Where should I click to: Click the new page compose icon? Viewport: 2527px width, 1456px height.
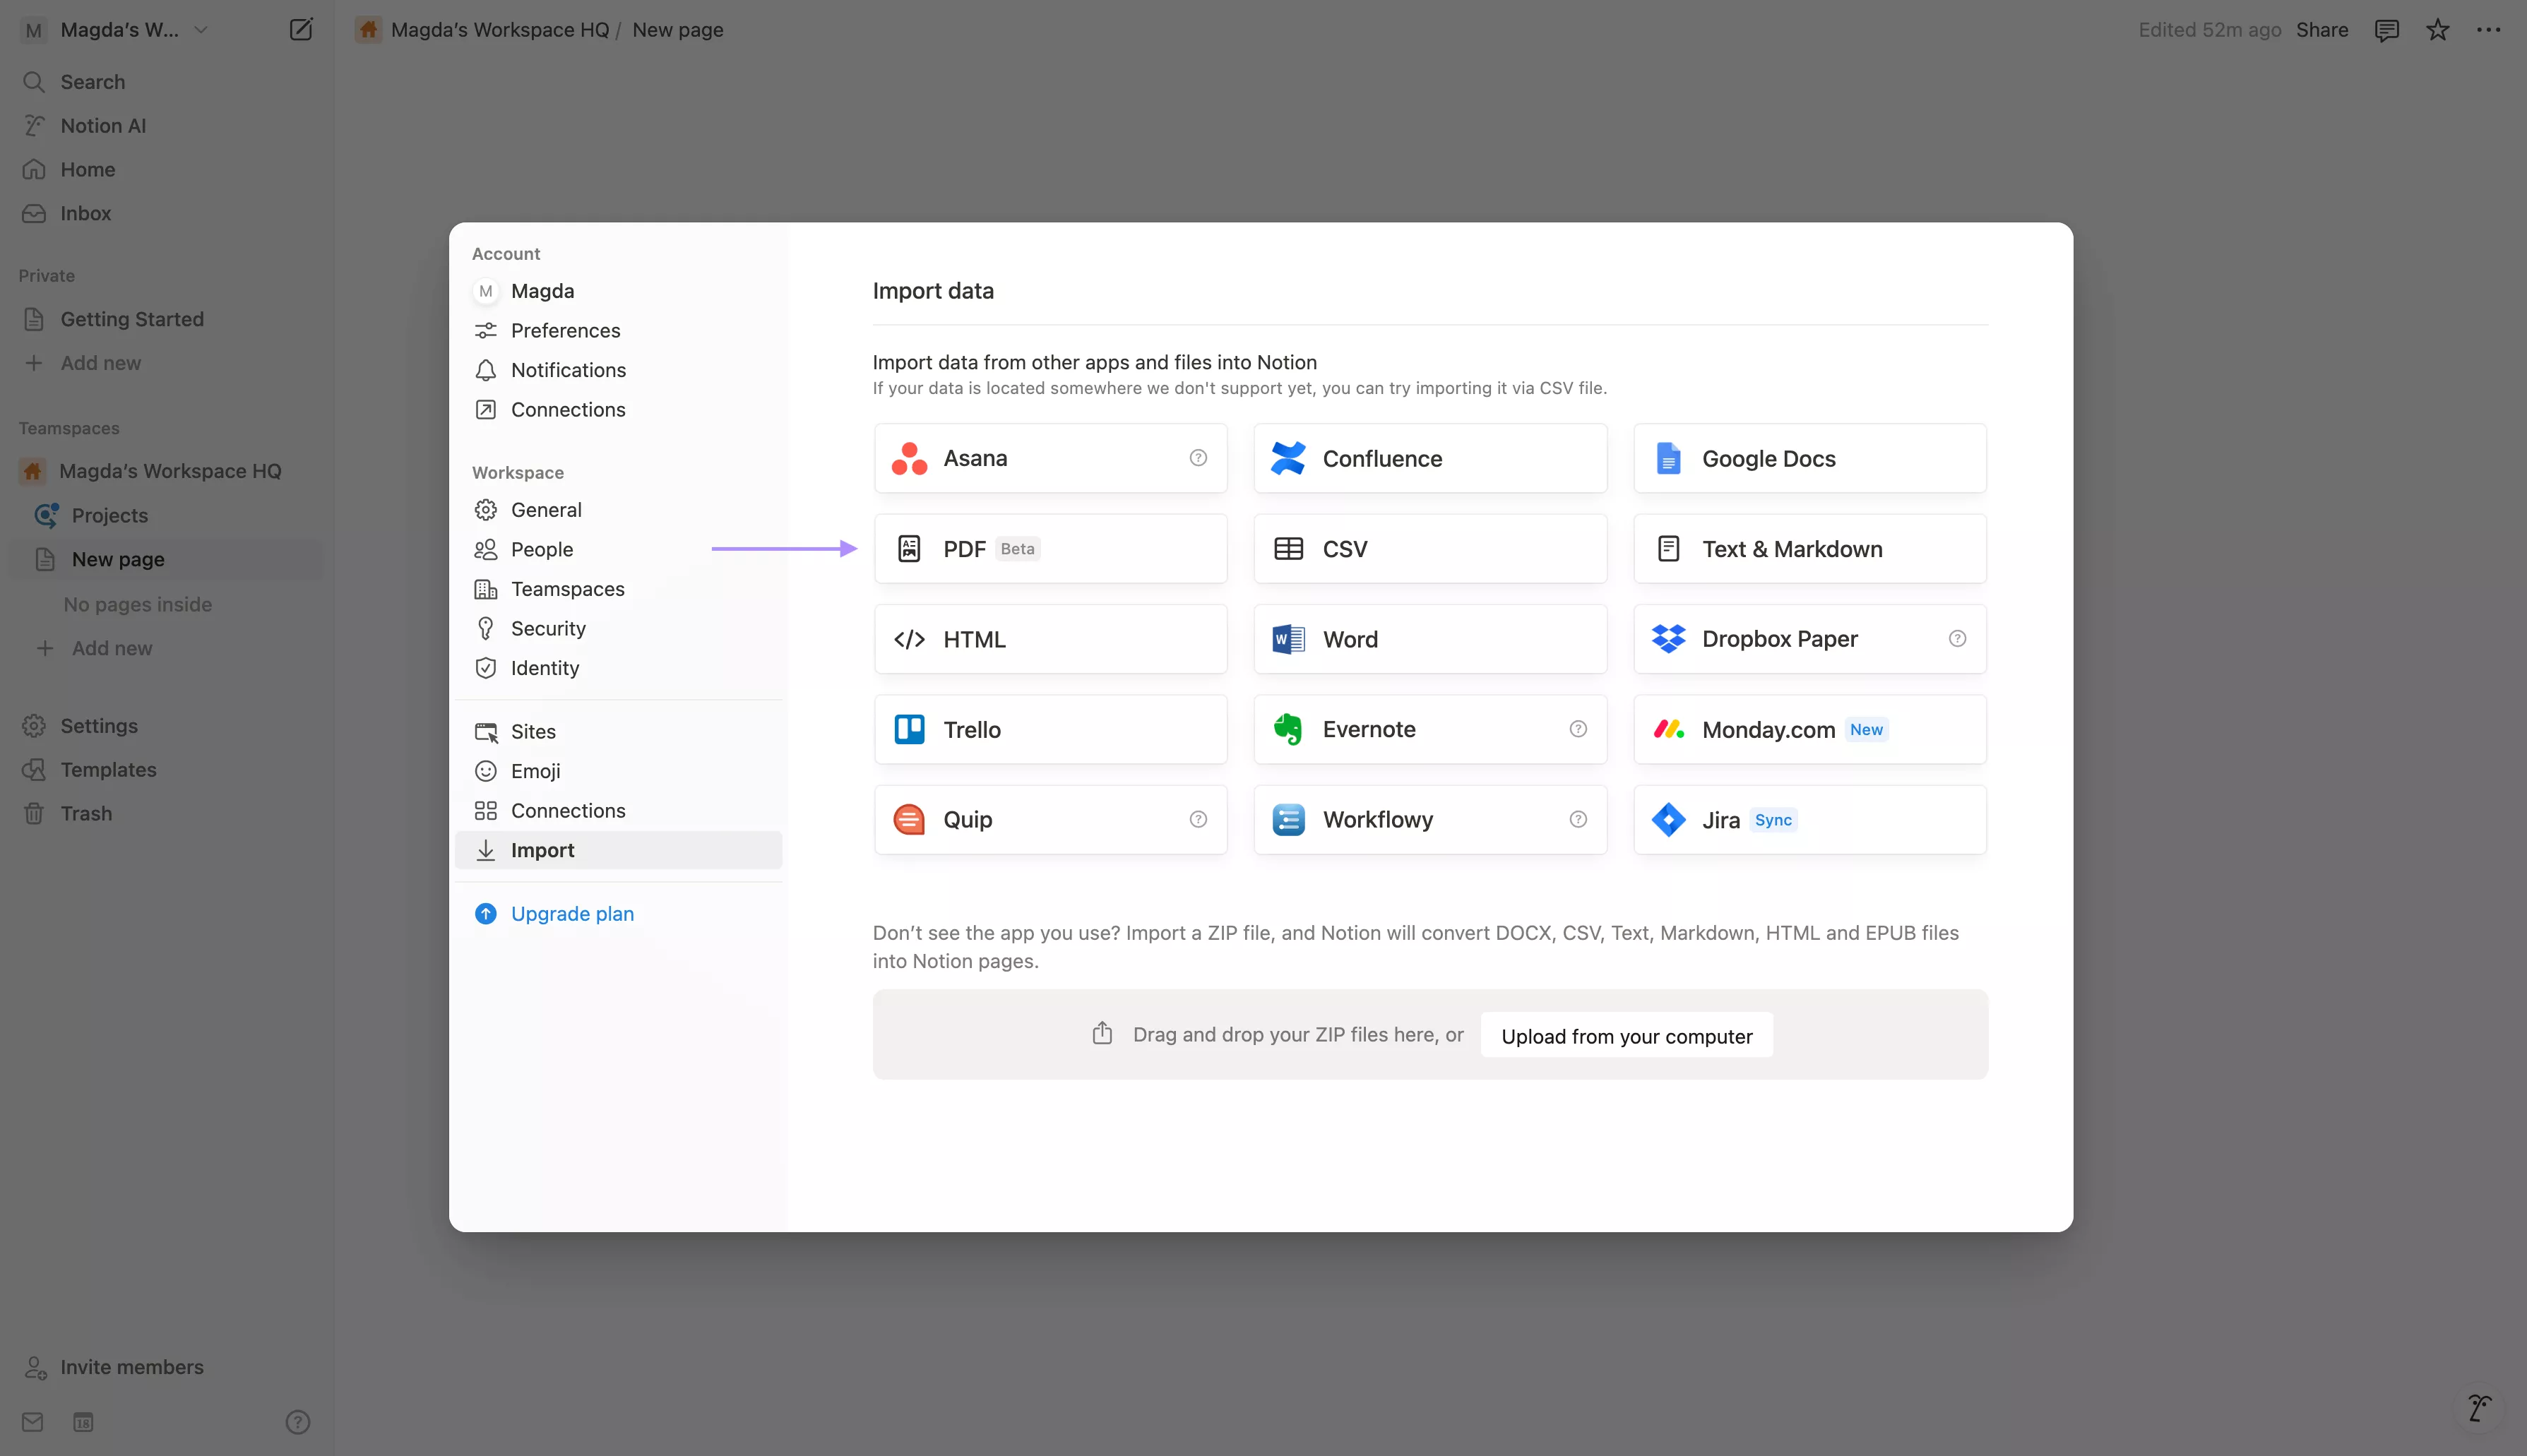(x=302, y=29)
